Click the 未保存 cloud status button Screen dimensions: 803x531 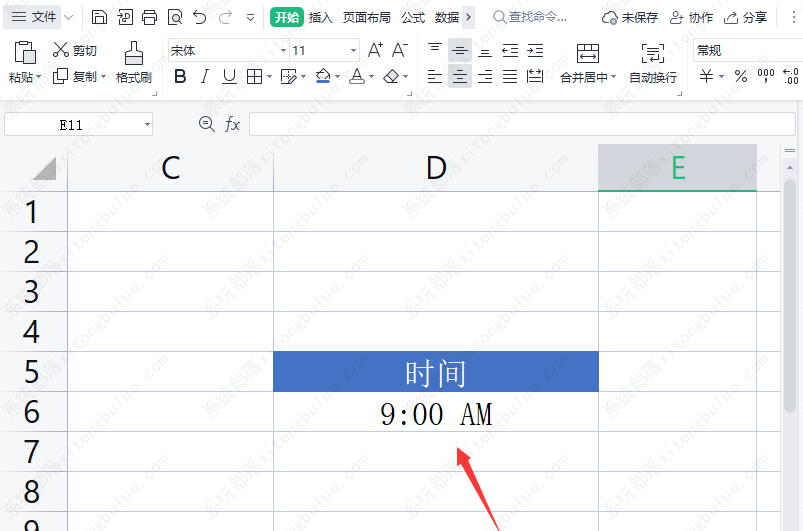(x=629, y=17)
